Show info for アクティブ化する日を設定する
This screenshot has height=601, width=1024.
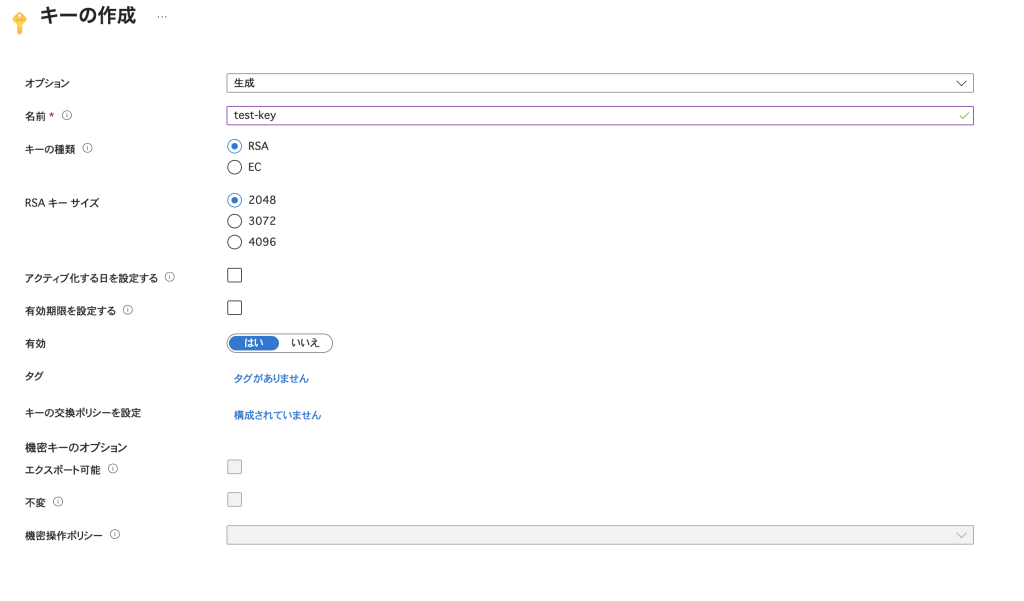pos(170,277)
